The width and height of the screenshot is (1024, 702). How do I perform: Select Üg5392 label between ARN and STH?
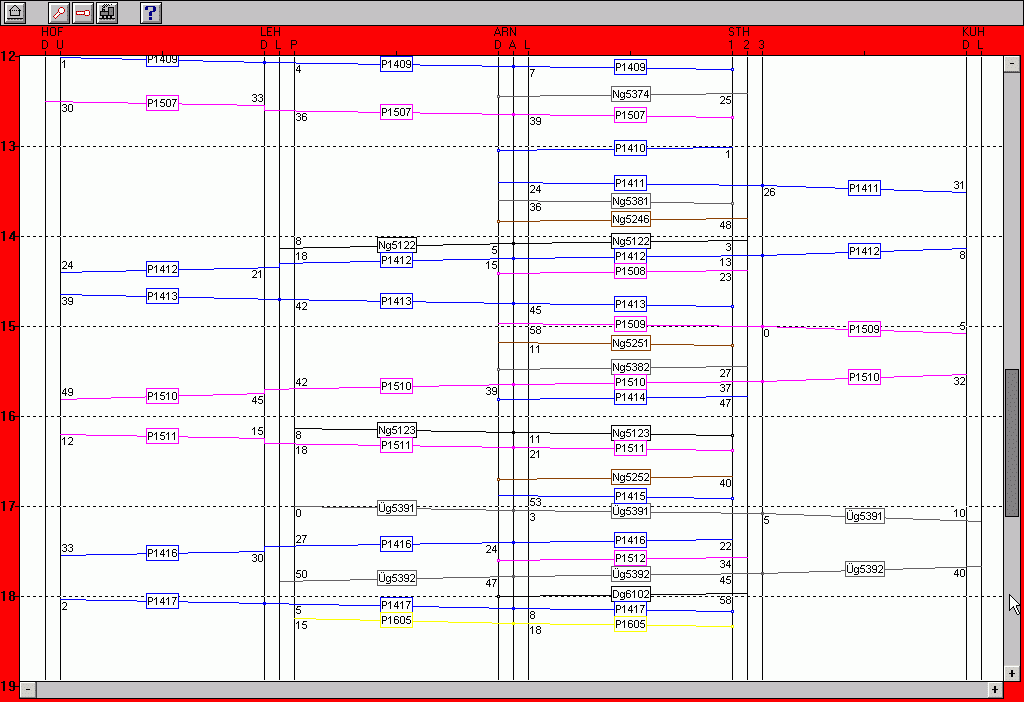click(631, 574)
